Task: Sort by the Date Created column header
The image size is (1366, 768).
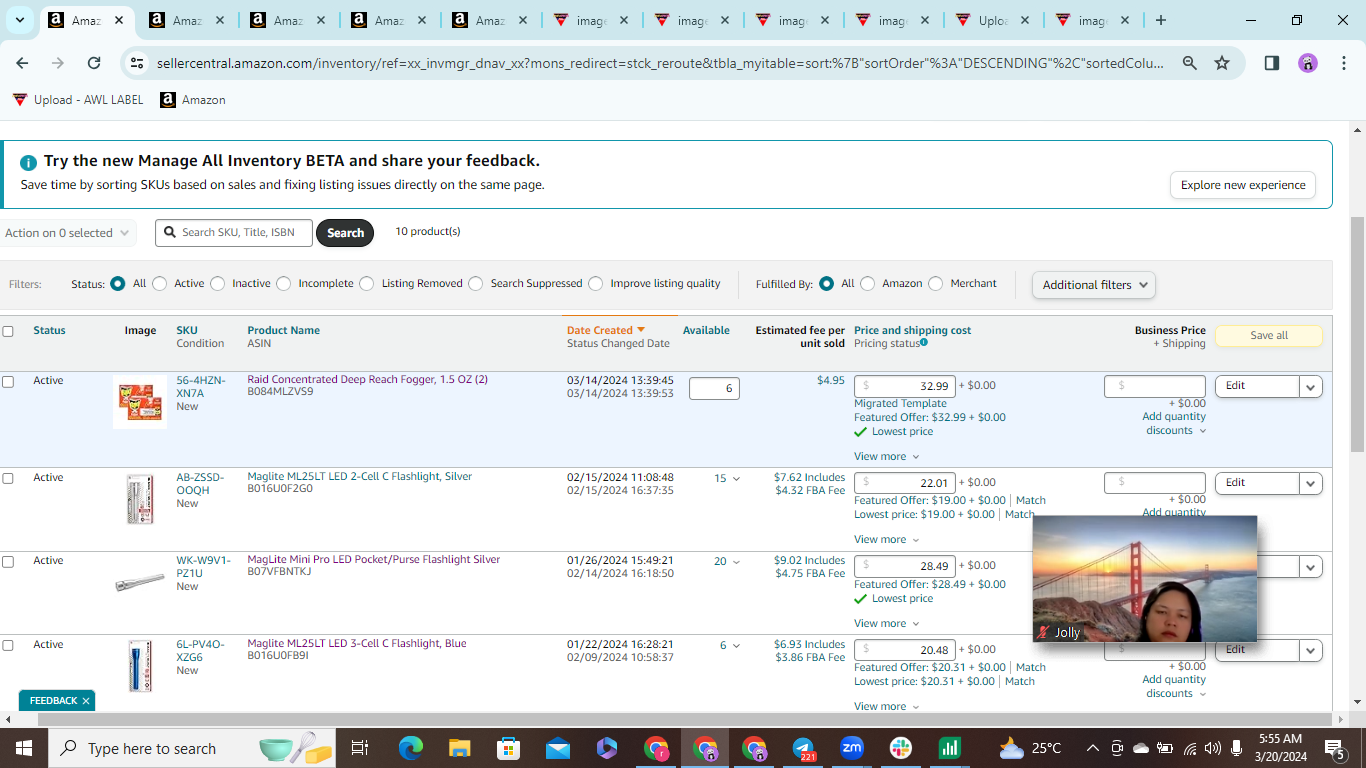Action: pyautogui.click(x=606, y=330)
